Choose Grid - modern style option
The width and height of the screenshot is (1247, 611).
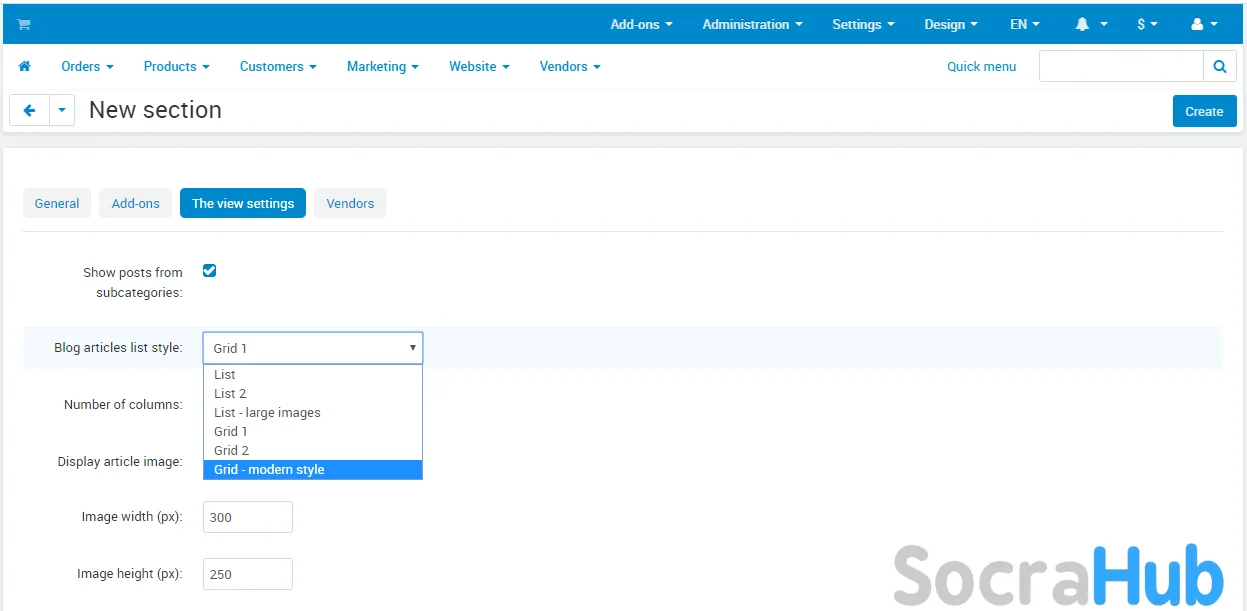coord(312,470)
